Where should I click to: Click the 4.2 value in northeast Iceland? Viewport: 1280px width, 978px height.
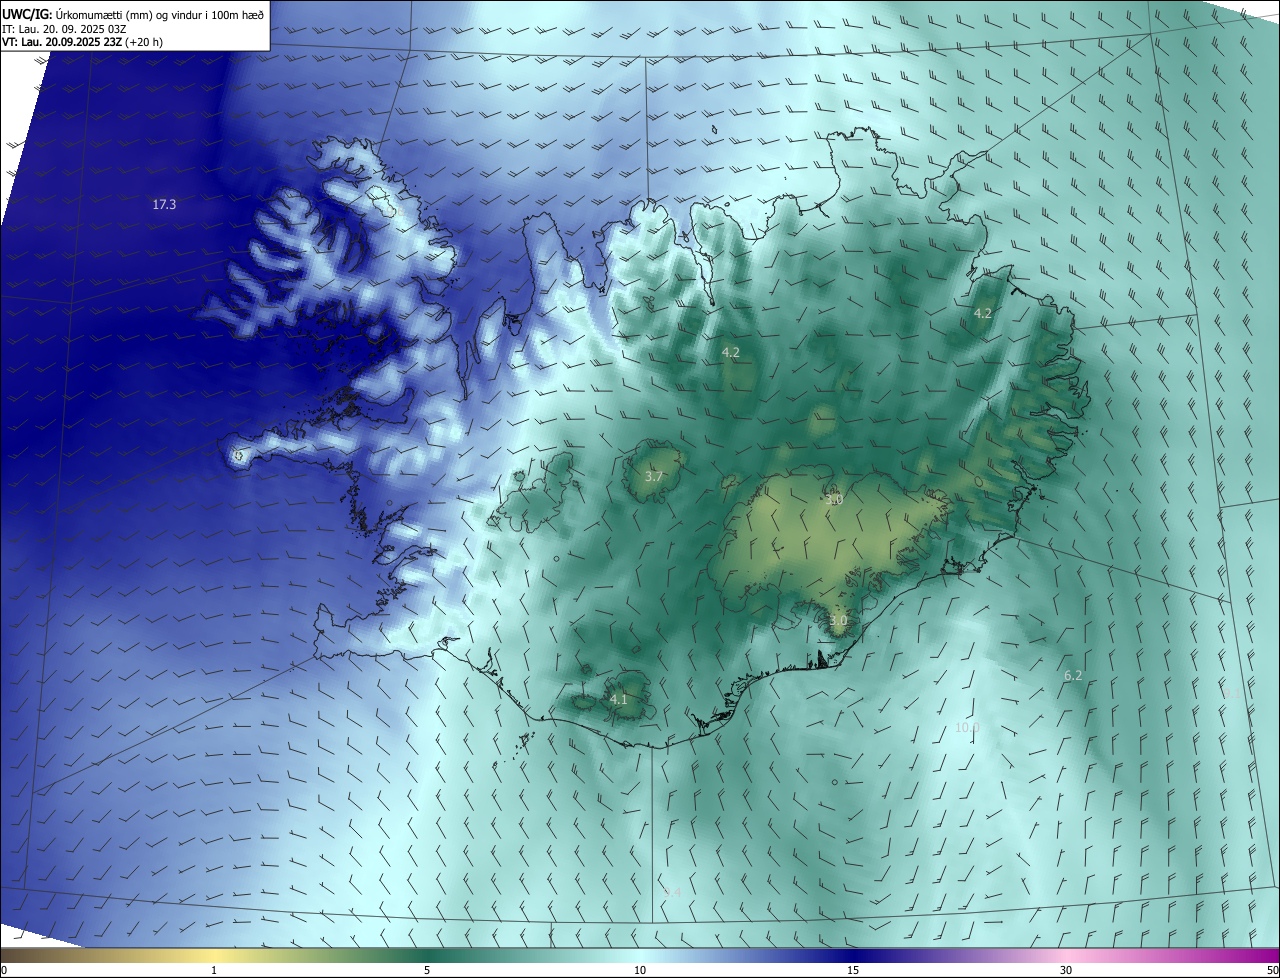pos(983,313)
